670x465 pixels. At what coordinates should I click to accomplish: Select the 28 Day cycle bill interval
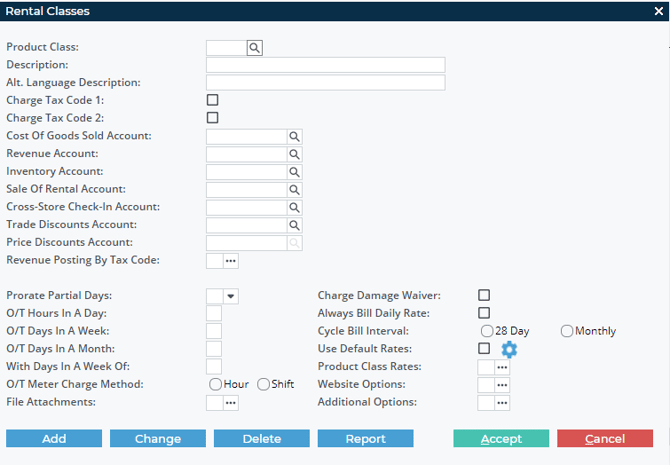[487, 331]
